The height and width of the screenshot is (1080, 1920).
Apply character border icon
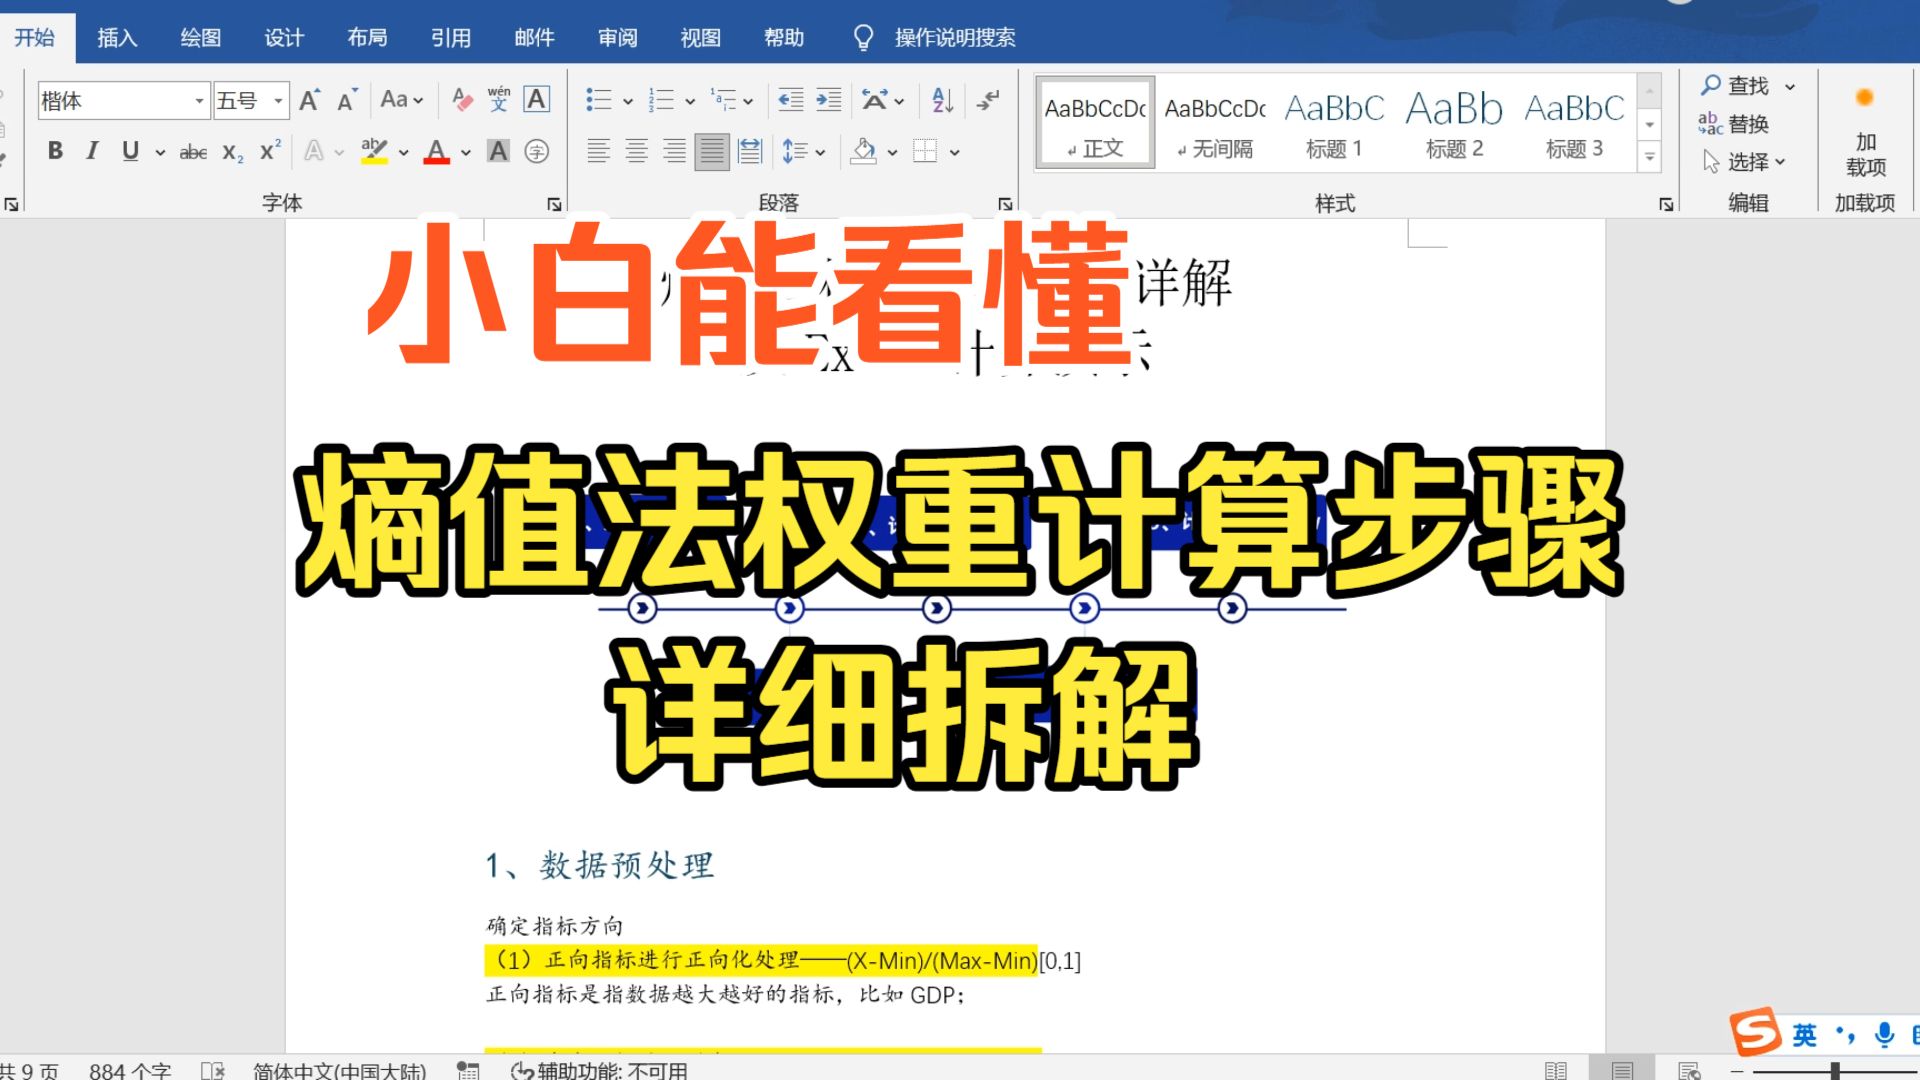click(537, 99)
